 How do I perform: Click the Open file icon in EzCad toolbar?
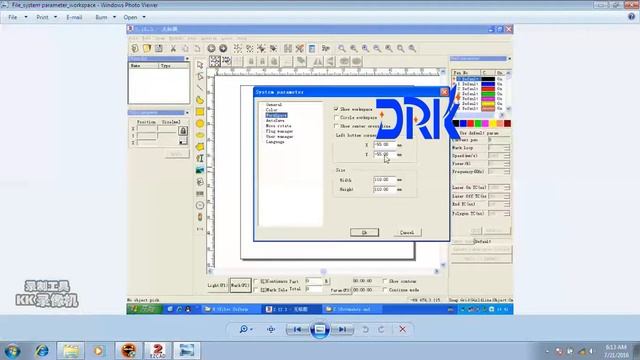pyautogui.click(x=147, y=48)
